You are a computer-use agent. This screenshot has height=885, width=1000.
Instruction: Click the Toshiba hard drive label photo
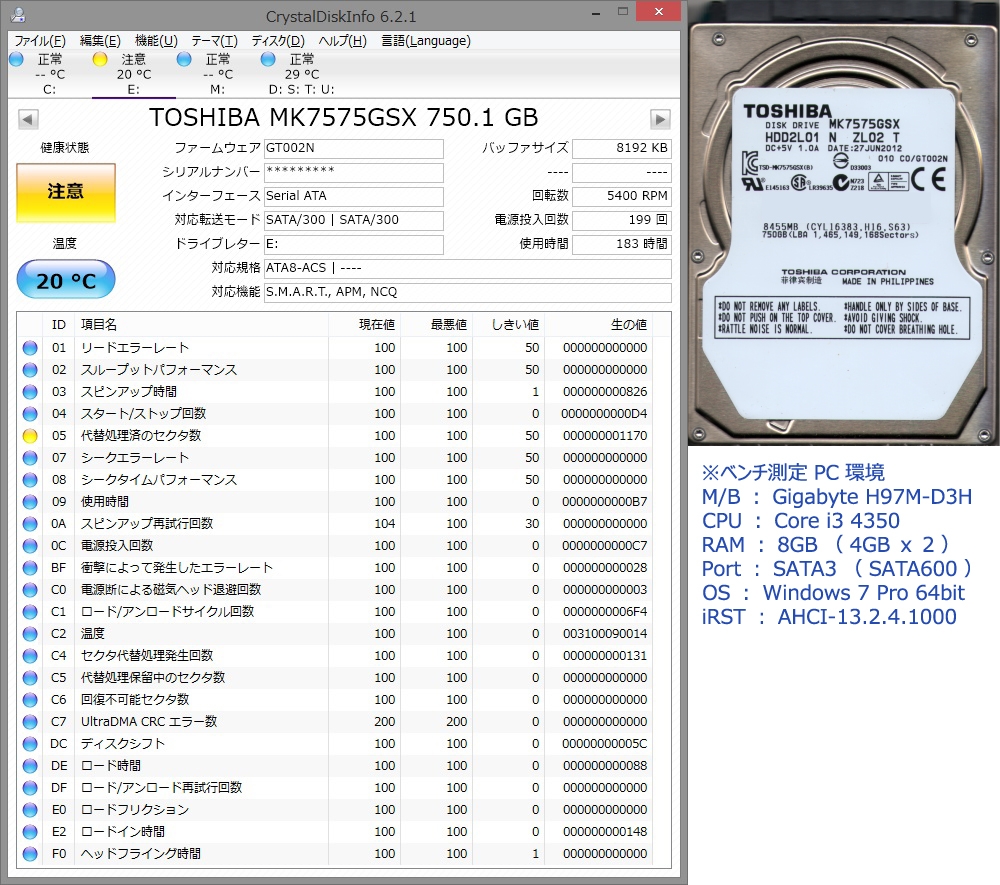[843, 223]
